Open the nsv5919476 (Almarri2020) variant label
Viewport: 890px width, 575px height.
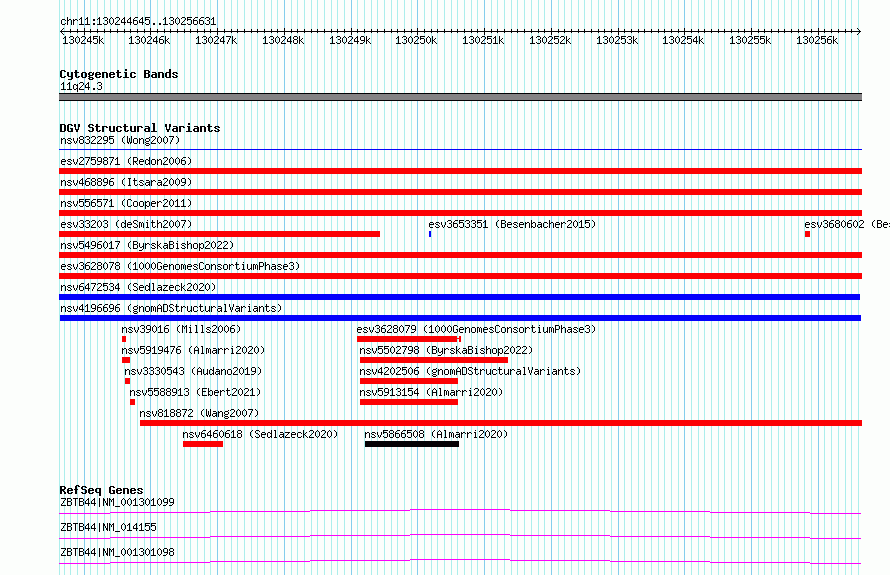(193, 350)
